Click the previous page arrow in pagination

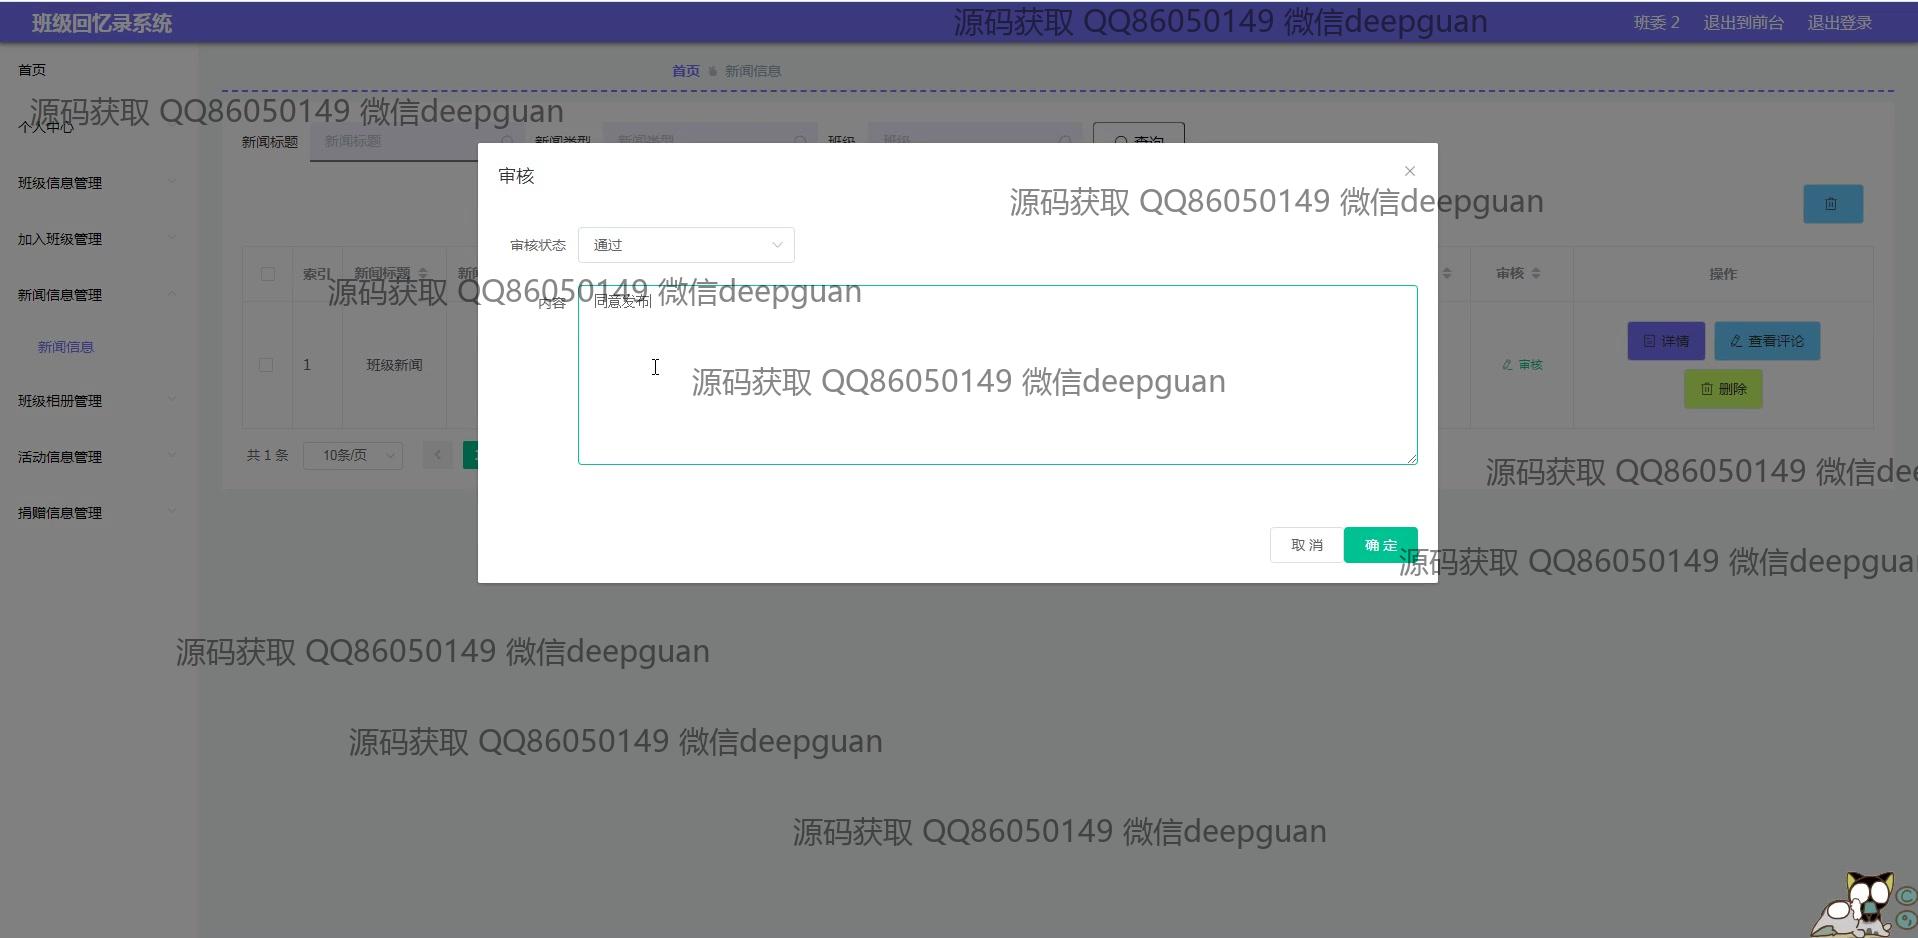coord(437,455)
